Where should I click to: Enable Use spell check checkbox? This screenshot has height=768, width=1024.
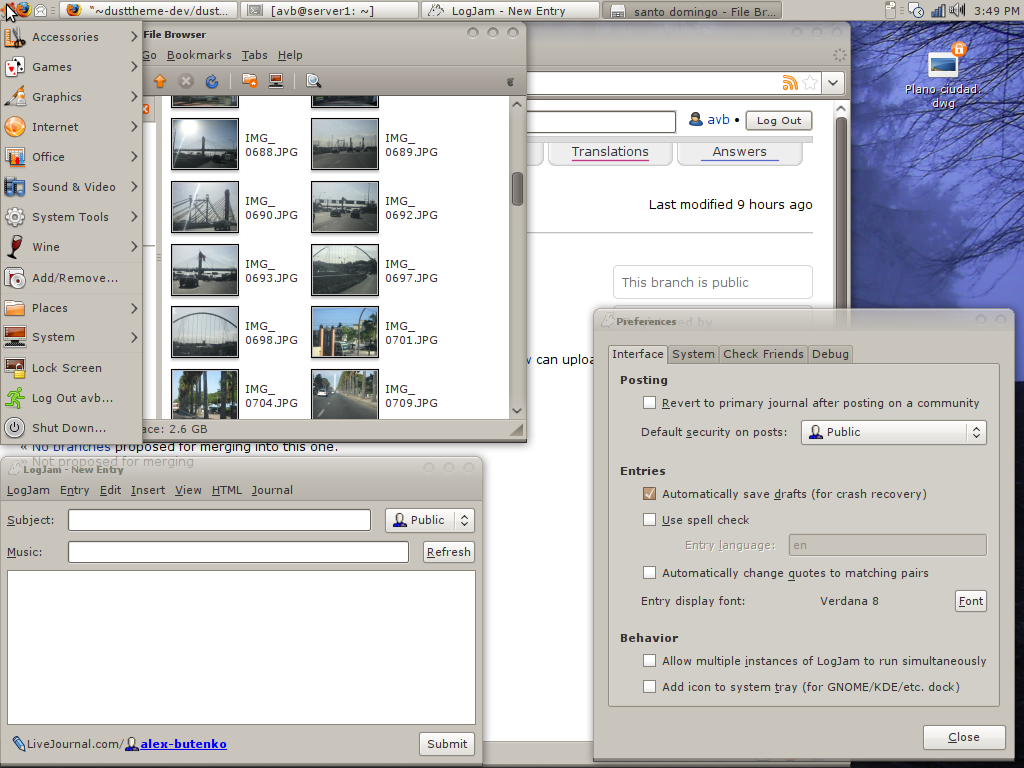tap(649, 520)
